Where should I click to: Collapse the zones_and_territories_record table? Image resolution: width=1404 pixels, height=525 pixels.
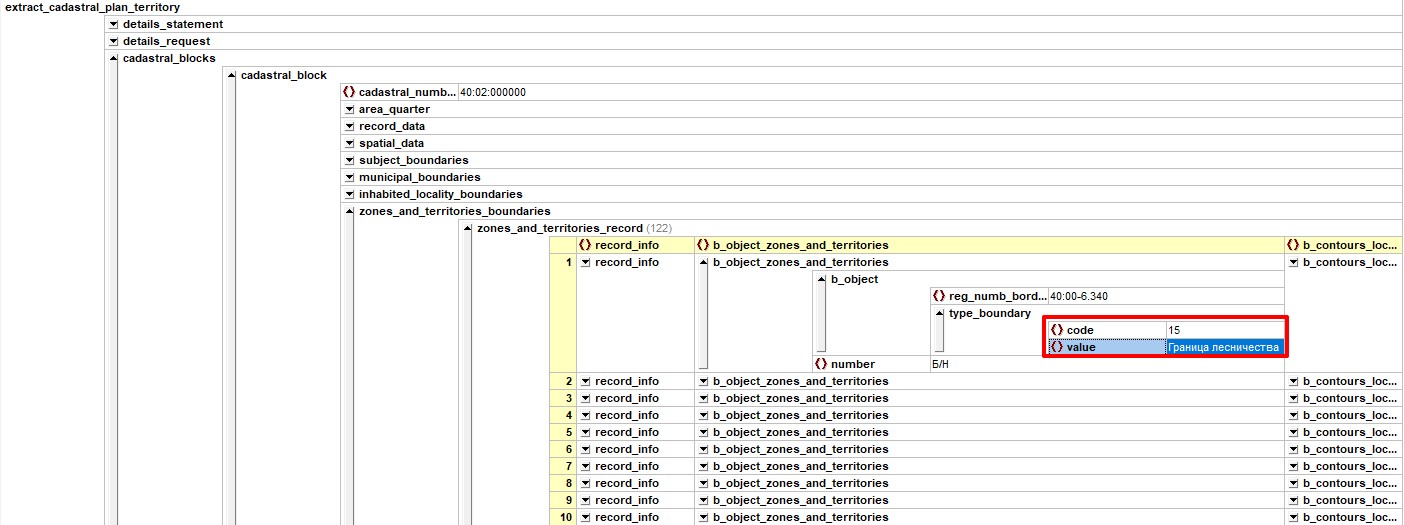[x=467, y=228]
